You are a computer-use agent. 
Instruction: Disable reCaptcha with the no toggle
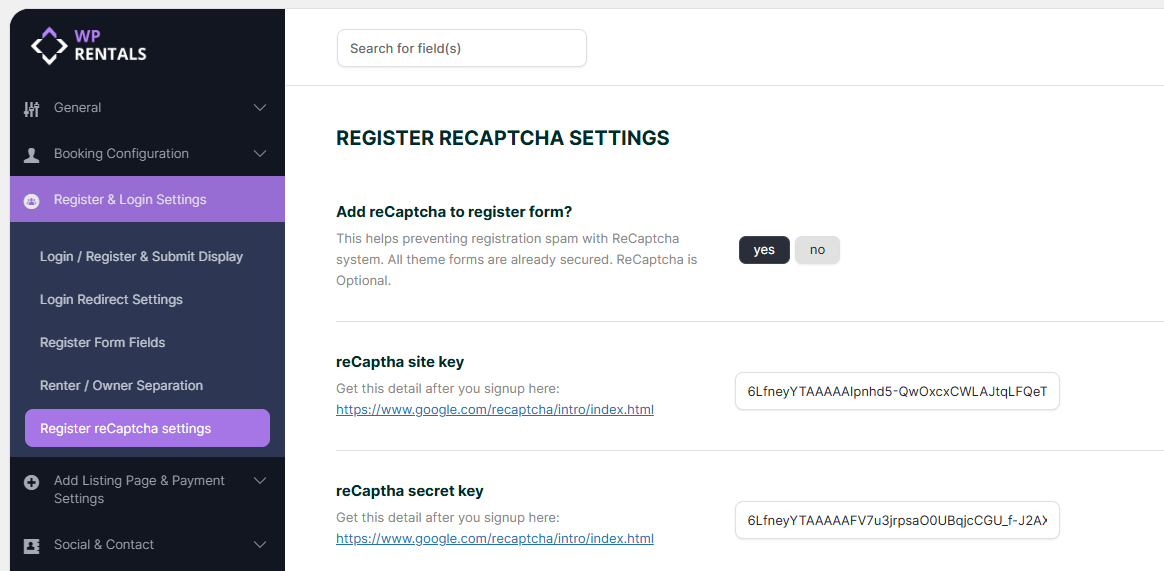[817, 250]
